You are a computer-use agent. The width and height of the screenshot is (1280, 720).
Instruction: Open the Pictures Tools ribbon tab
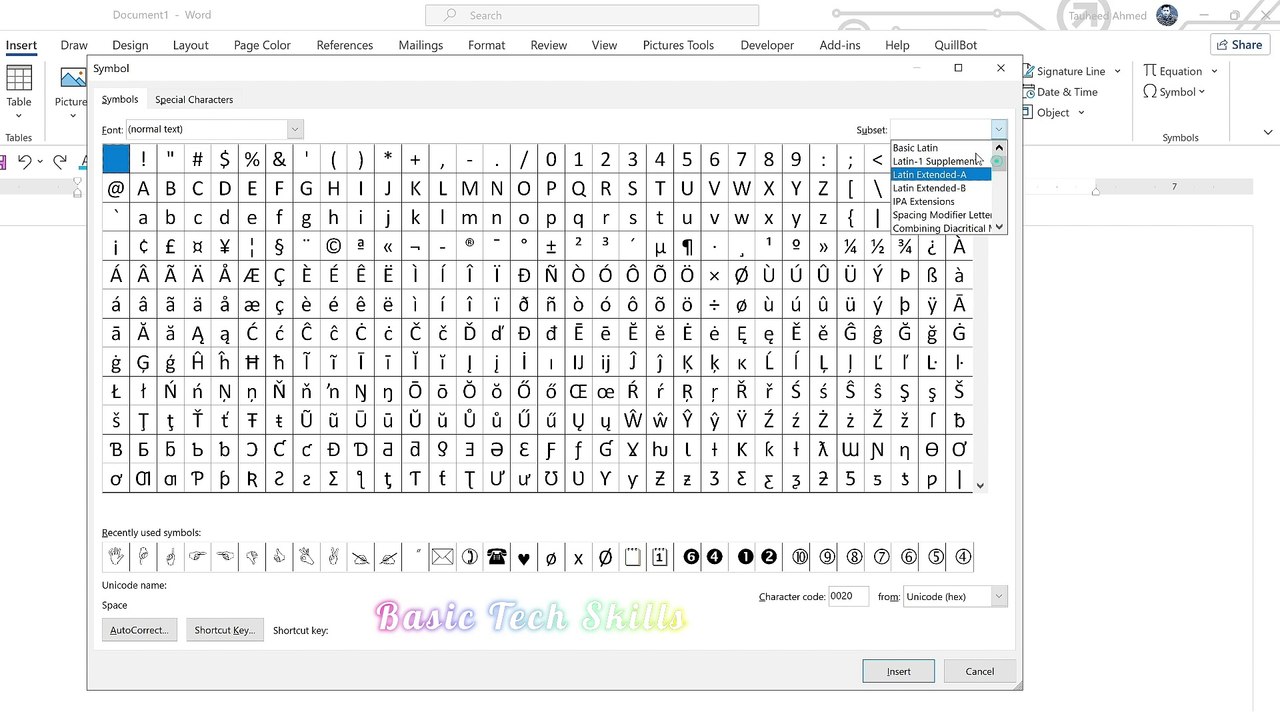pos(678,45)
